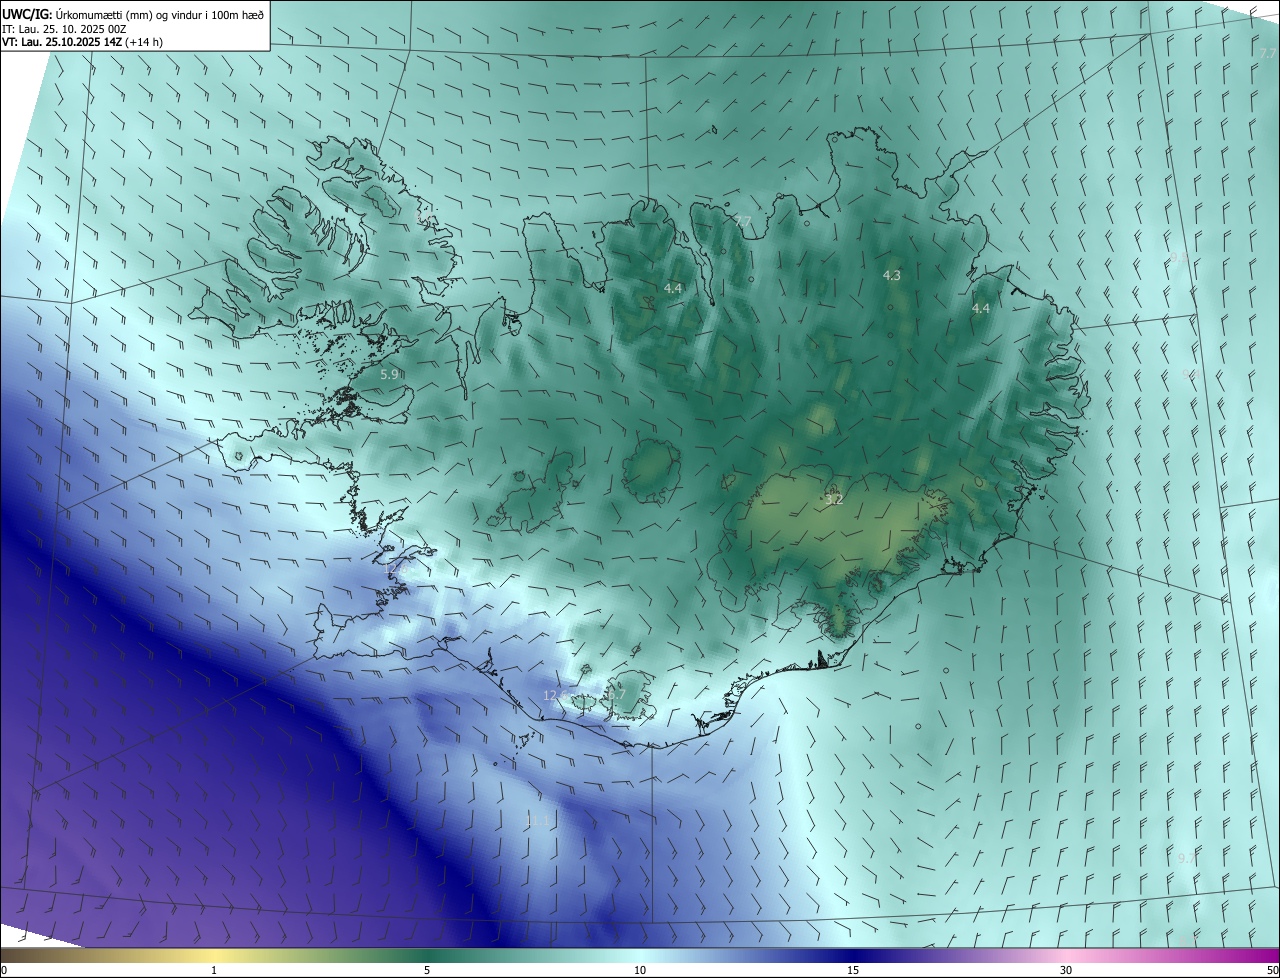Click the dark blue colorbar section above tick 15

coord(853,955)
